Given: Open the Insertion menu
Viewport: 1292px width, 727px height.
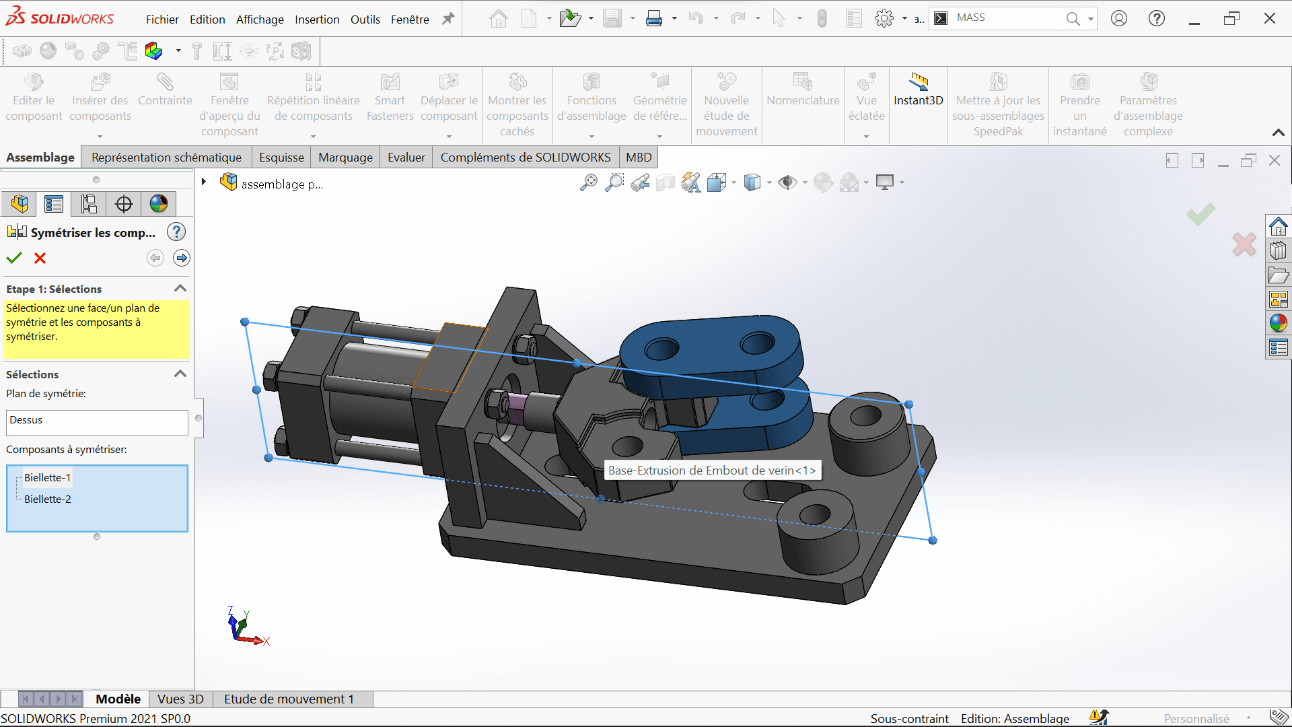Looking at the screenshot, I should click(315, 19).
